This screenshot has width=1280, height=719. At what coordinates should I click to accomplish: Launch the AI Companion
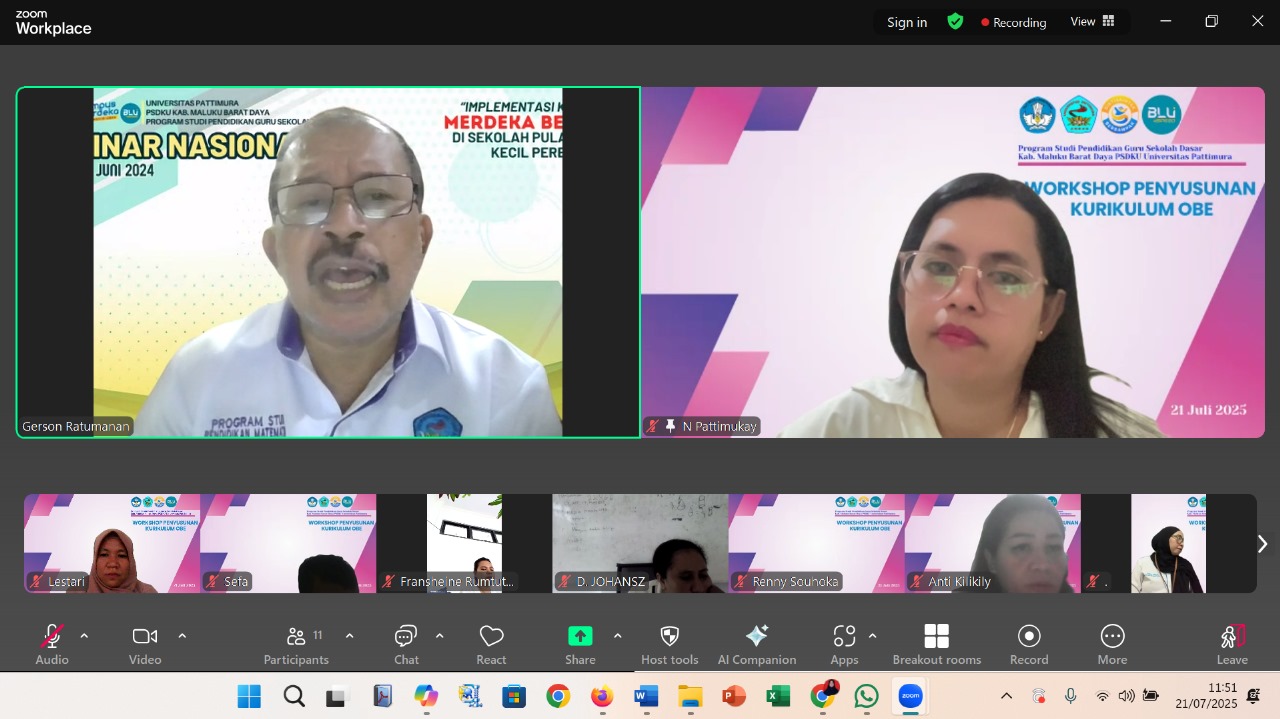[x=757, y=644]
